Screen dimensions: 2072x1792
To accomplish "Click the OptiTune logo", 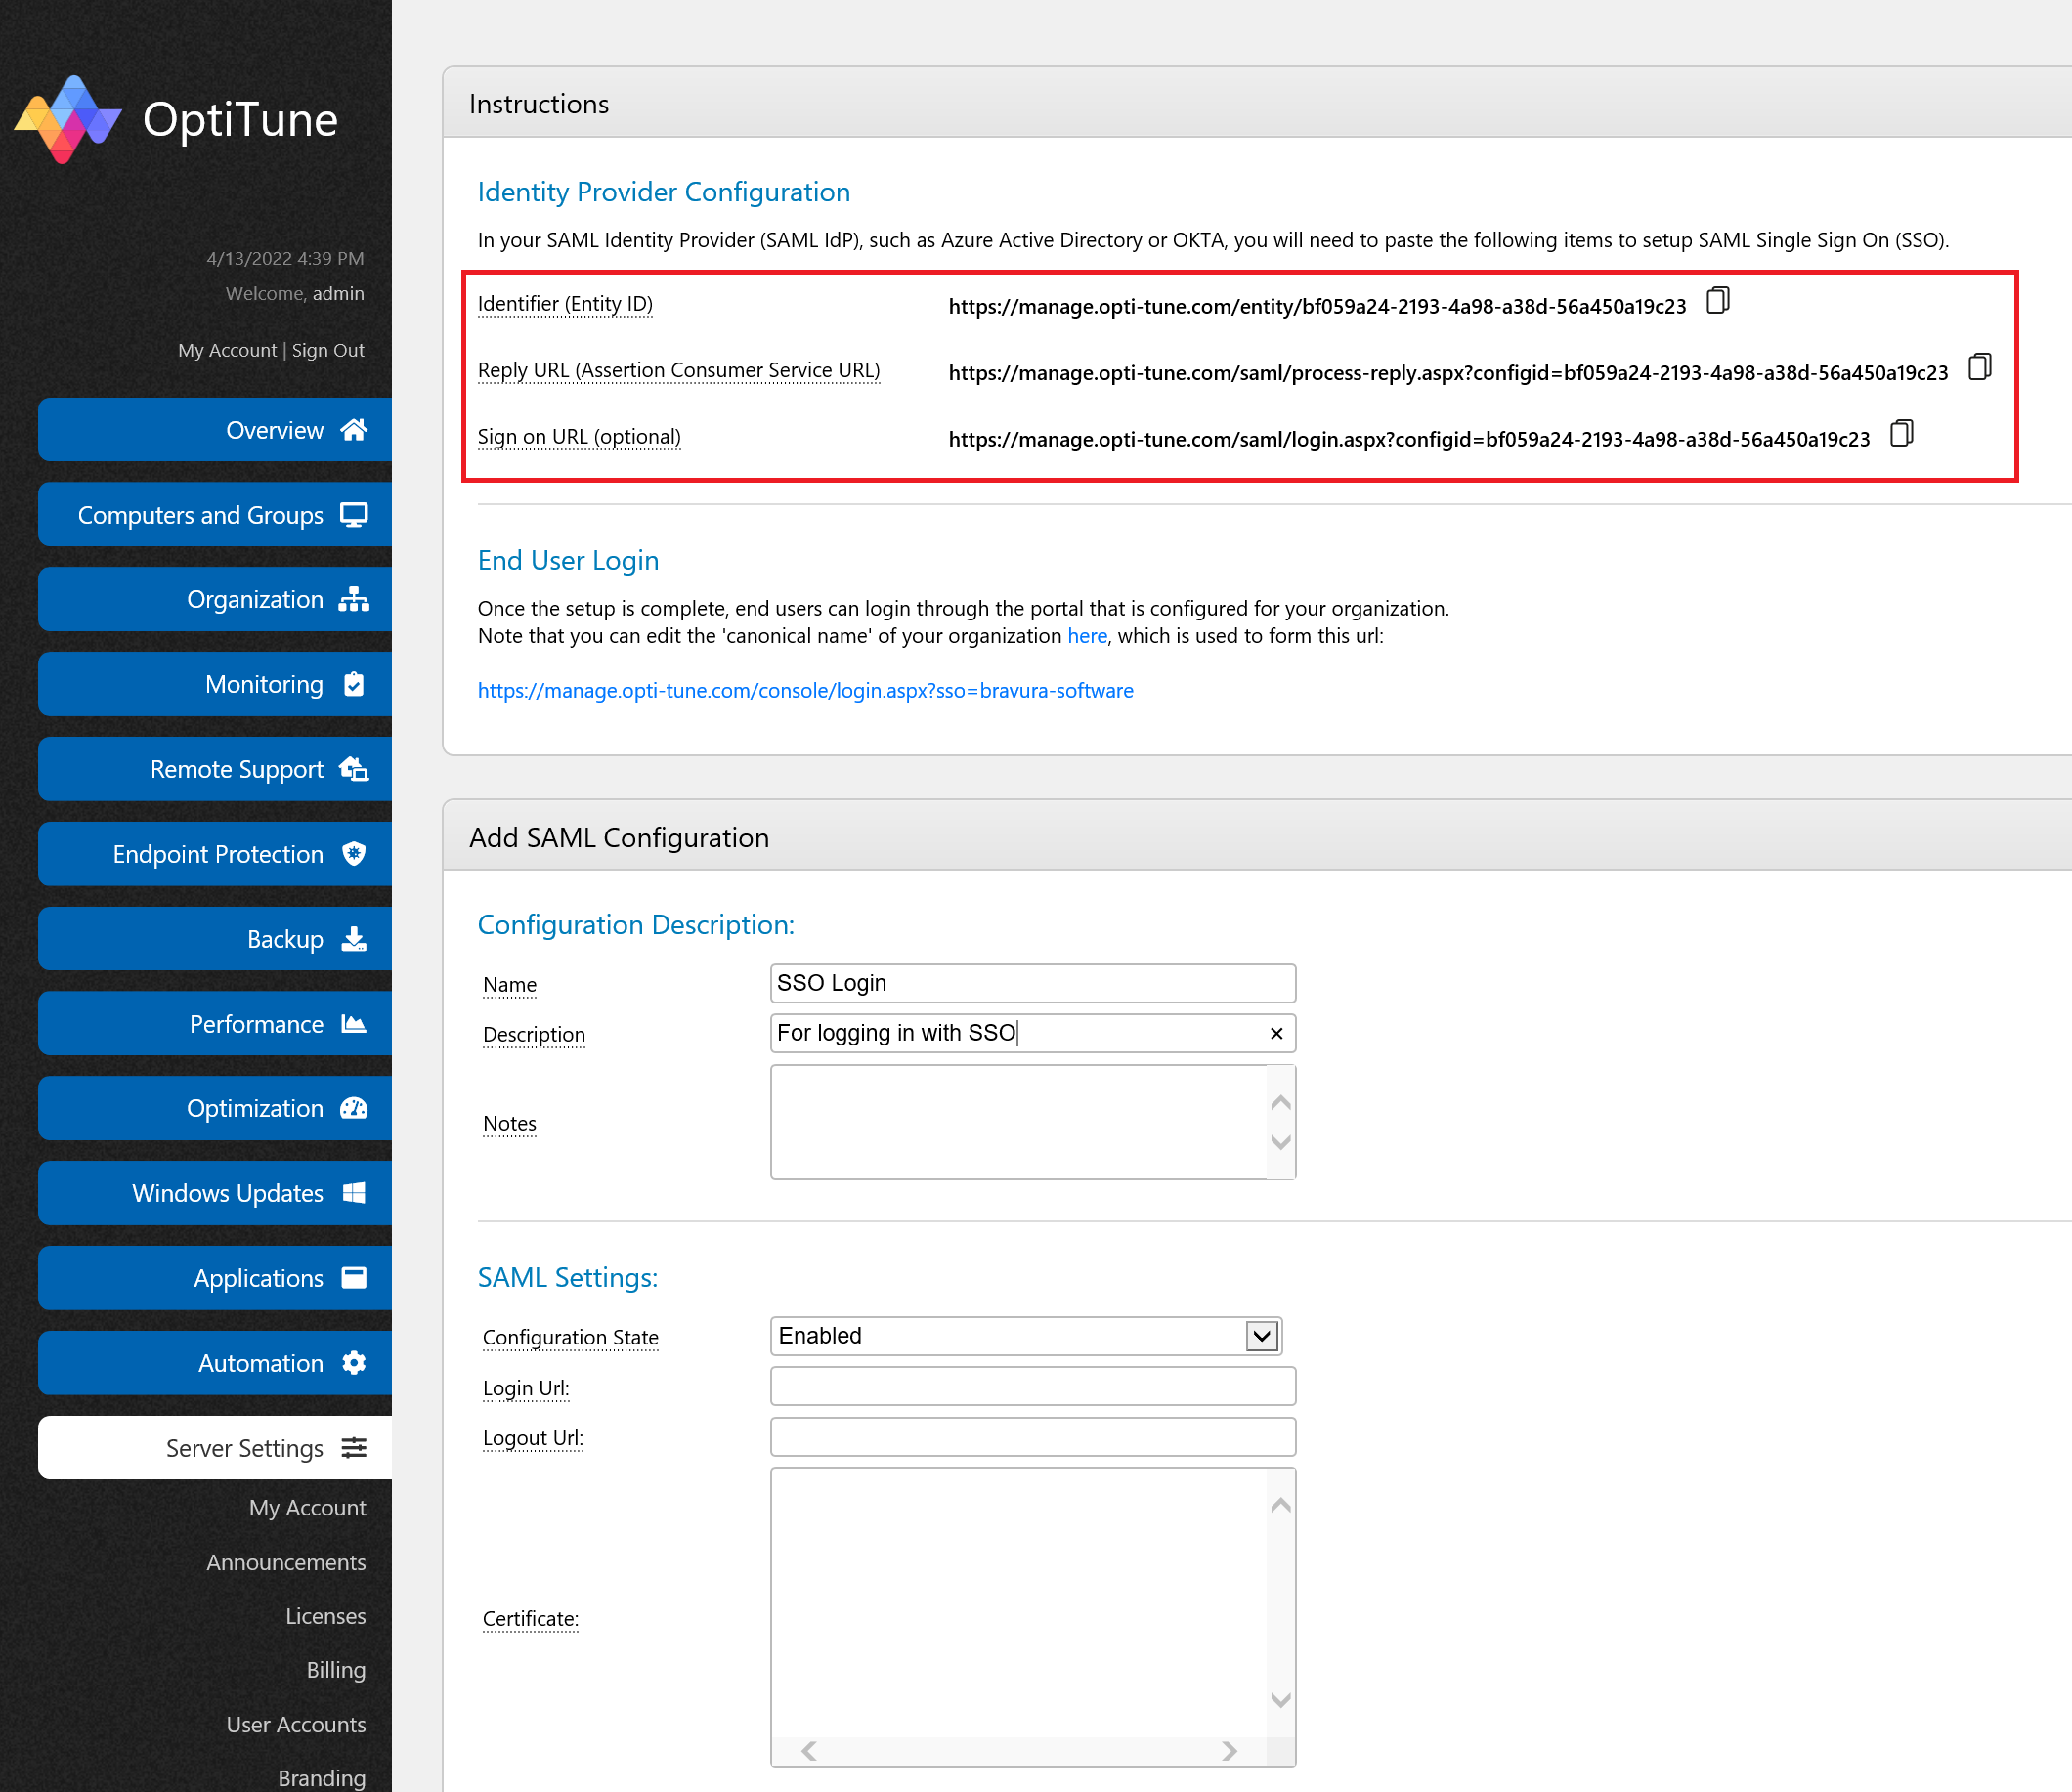I will point(176,119).
